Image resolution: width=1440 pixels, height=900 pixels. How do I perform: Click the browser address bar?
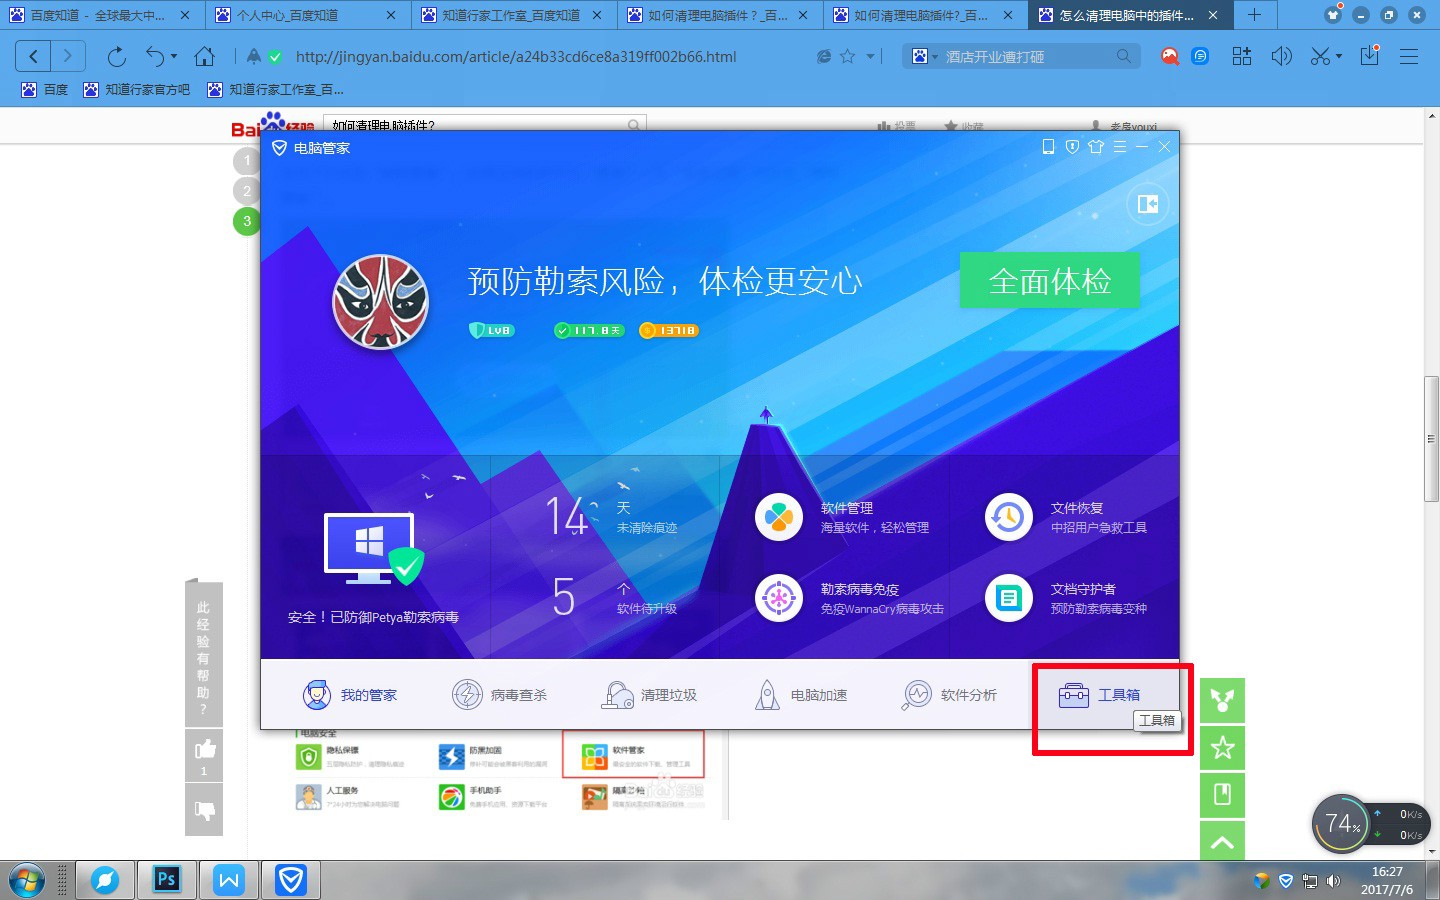click(x=548, y=57)
